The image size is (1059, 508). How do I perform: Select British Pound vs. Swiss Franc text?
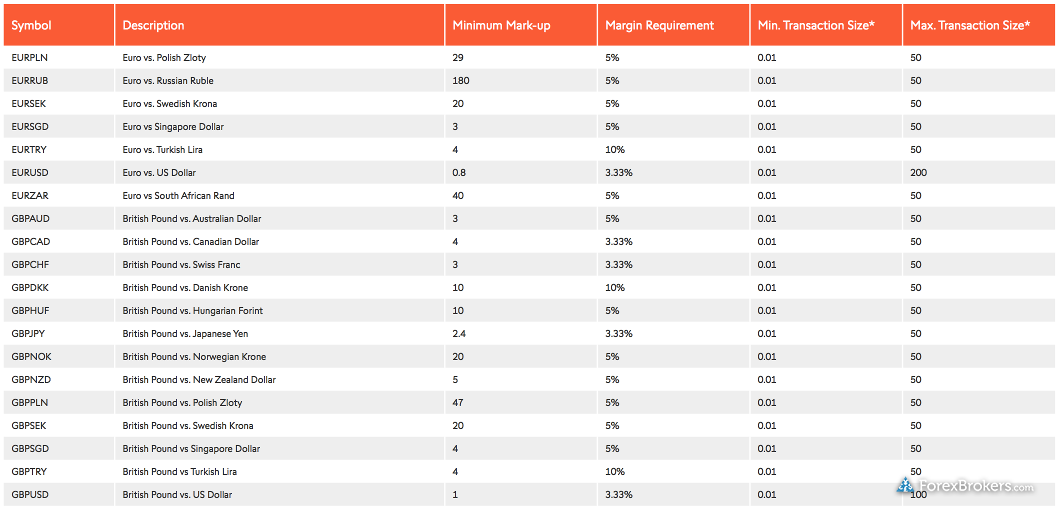[181, 265]
